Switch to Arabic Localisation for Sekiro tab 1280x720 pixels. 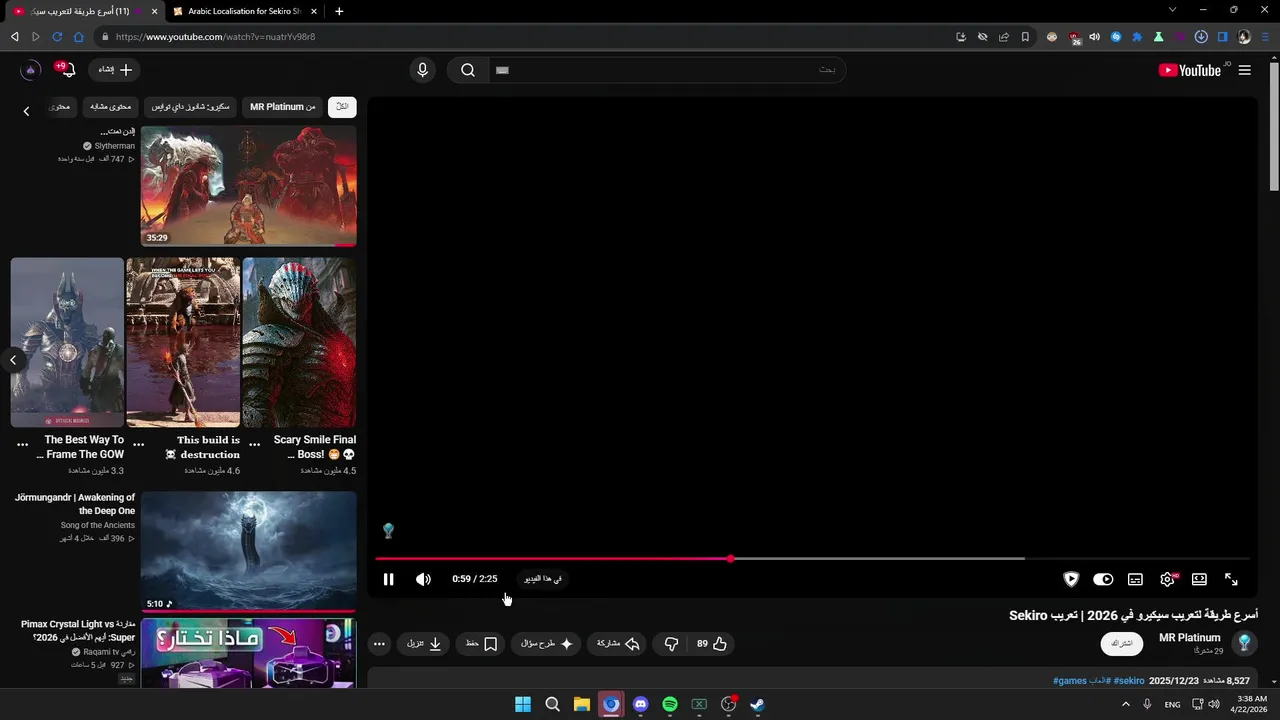(245, 11)
